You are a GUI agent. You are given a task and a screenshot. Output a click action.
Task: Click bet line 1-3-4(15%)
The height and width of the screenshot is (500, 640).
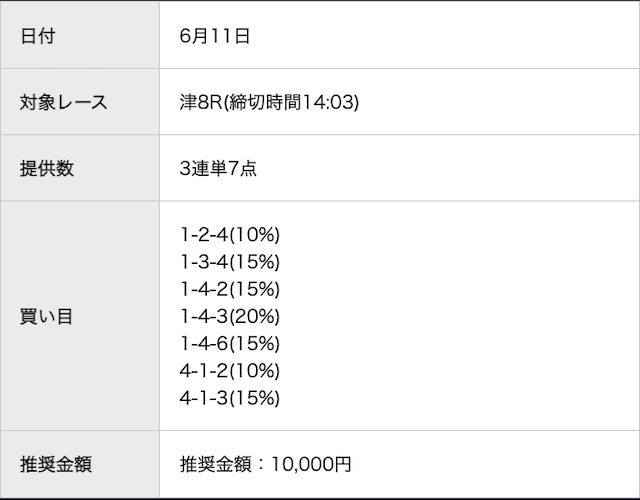point(230,262)
